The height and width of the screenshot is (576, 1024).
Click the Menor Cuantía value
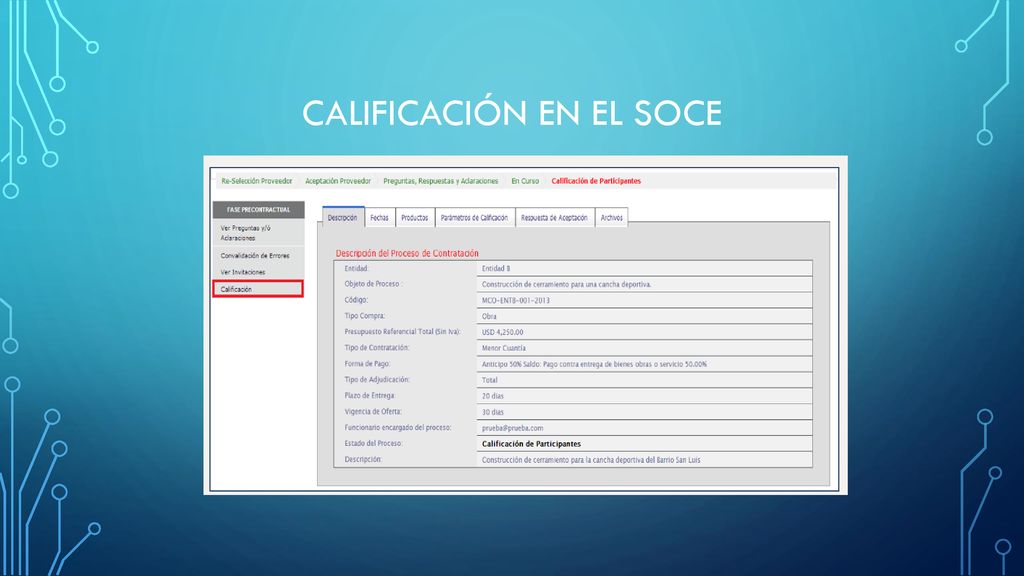click(504, 348)
